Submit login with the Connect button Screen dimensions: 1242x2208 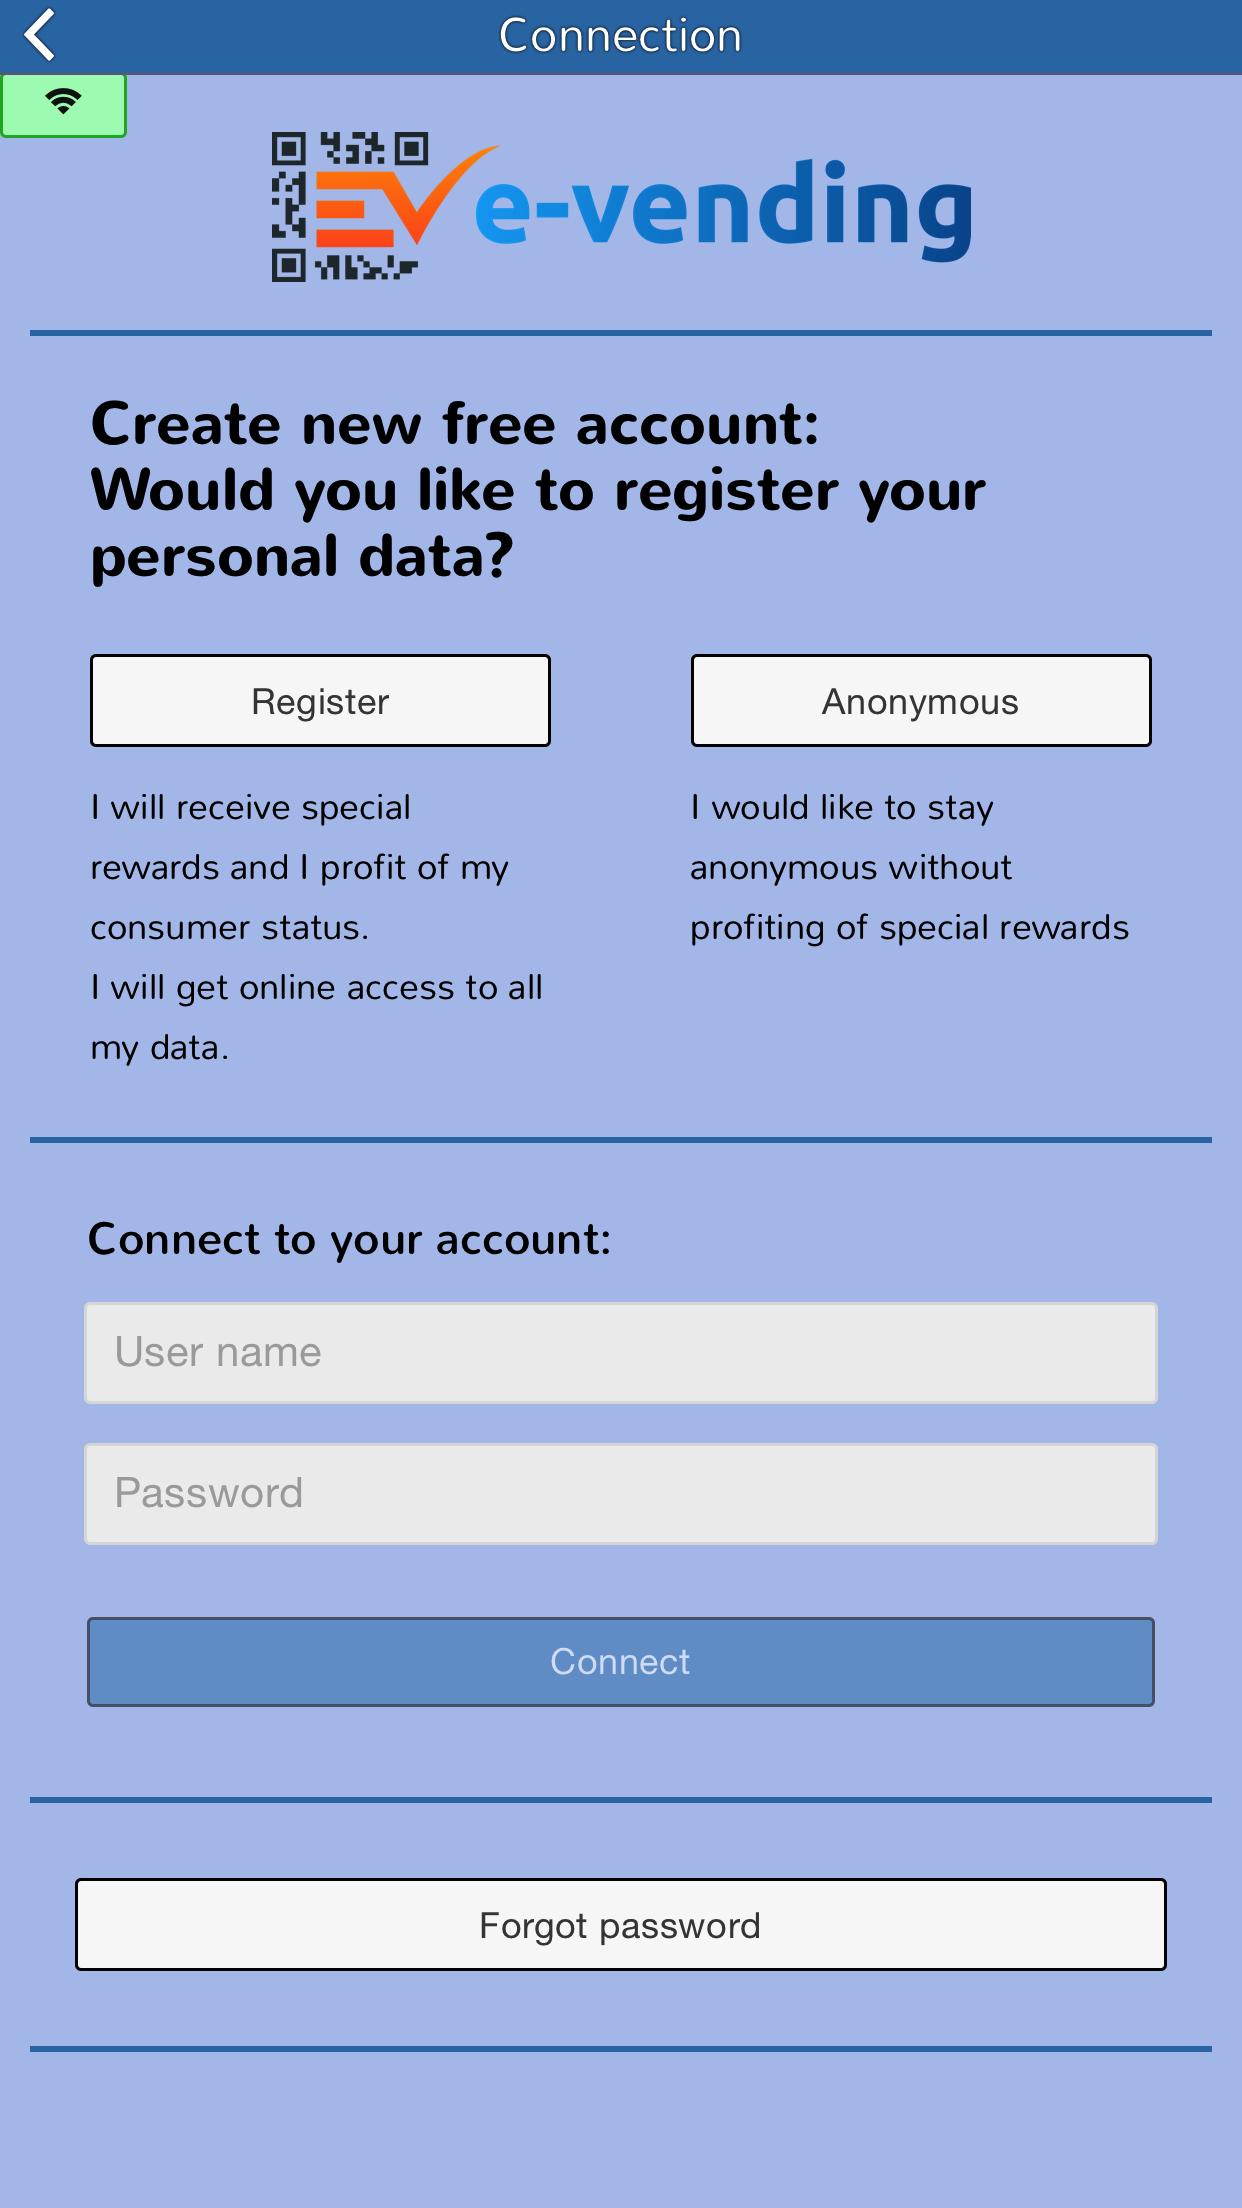pyautogui.click(x=621, y=1662)
